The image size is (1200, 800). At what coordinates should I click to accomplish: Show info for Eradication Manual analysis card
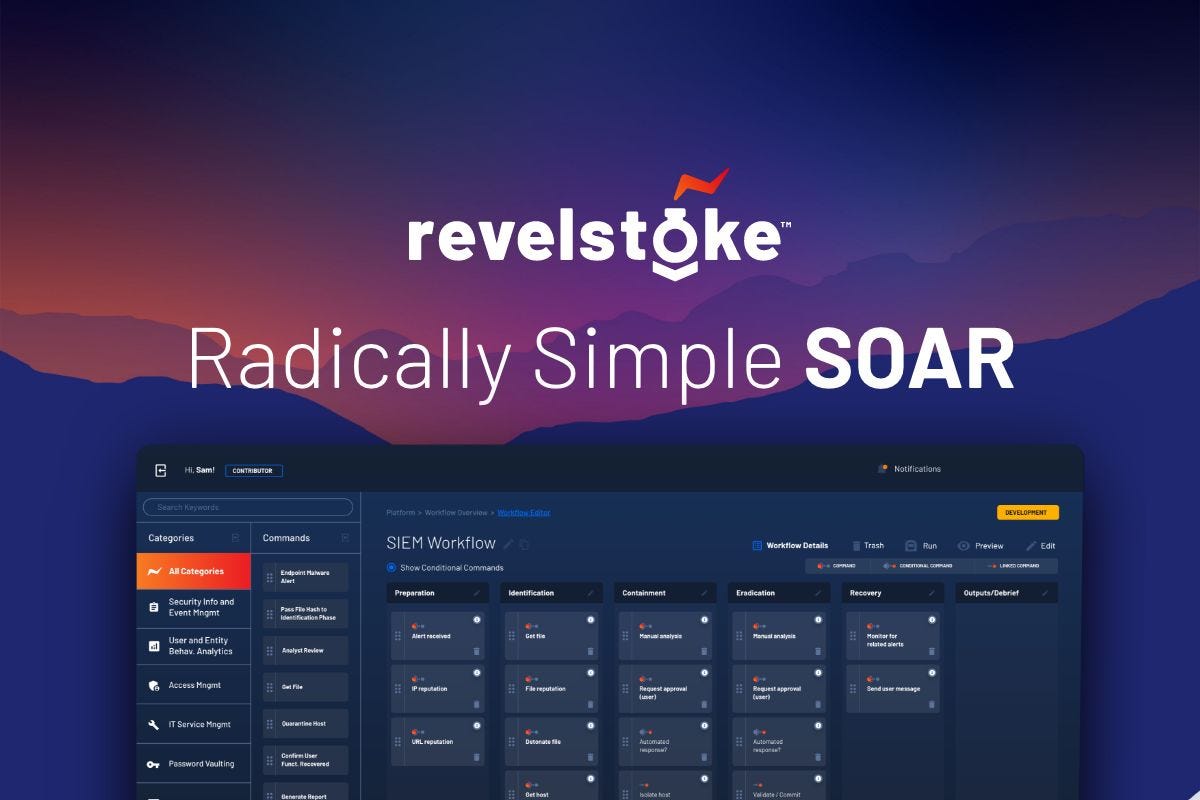(x=818, y=620)
